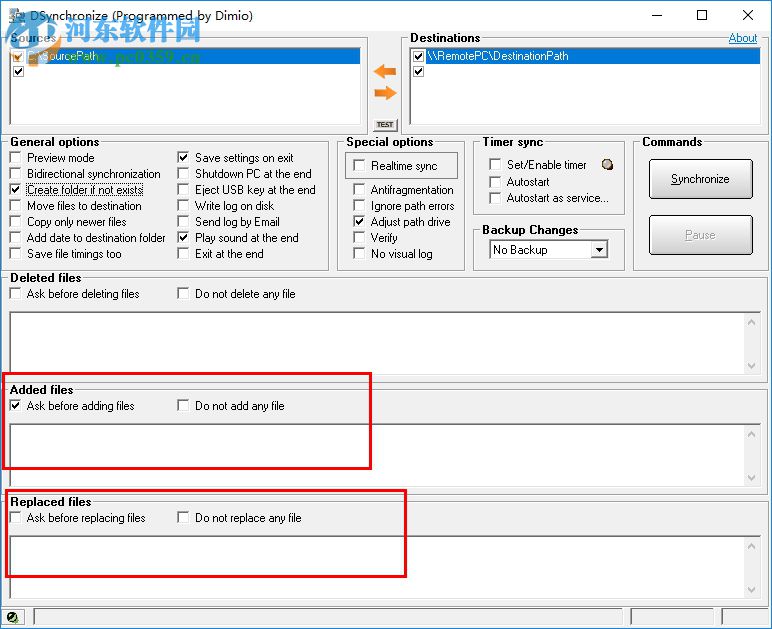Image resolution: width=772 pixels, height=629 pixels.
Task: Check Do not add any file
Action: tap(183, 406)
